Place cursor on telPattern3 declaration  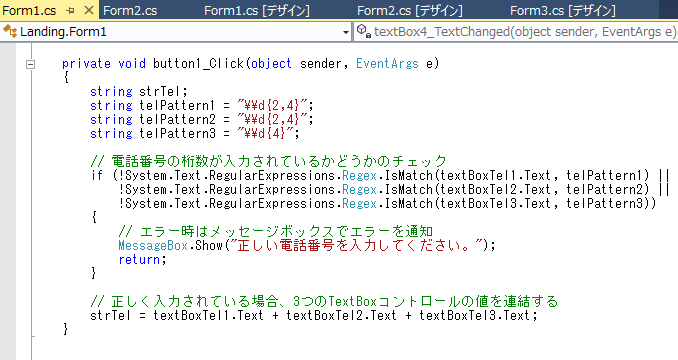point(195,134)
